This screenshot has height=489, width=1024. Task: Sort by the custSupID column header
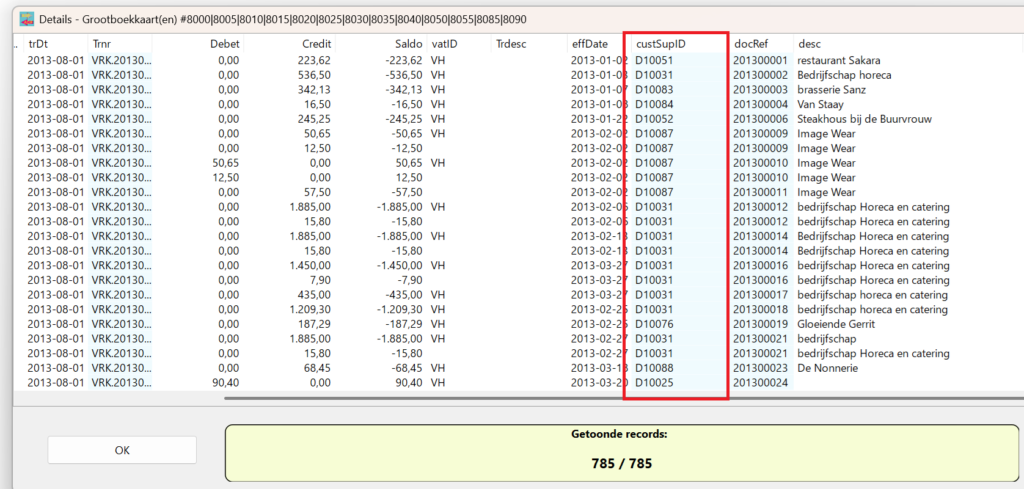[660, 44]
